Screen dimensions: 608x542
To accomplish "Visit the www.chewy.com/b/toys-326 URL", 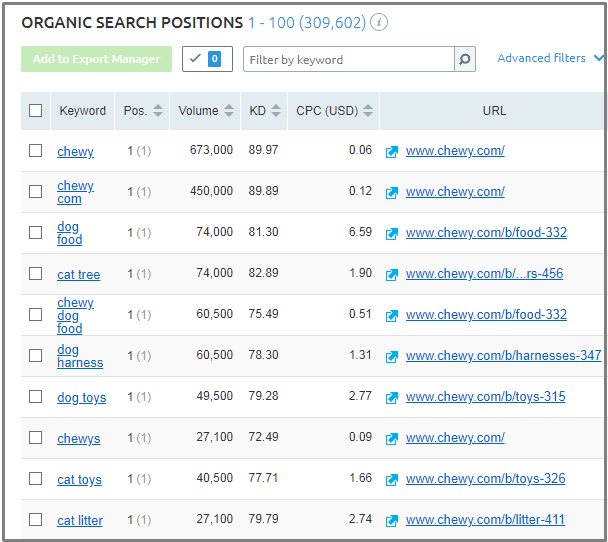I will (x=485, y=479).
